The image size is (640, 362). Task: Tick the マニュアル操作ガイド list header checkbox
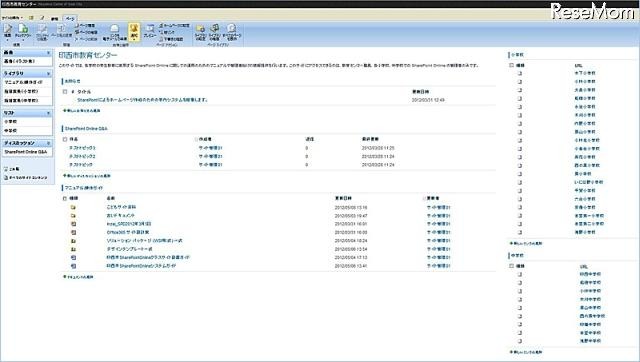(65, 198)
